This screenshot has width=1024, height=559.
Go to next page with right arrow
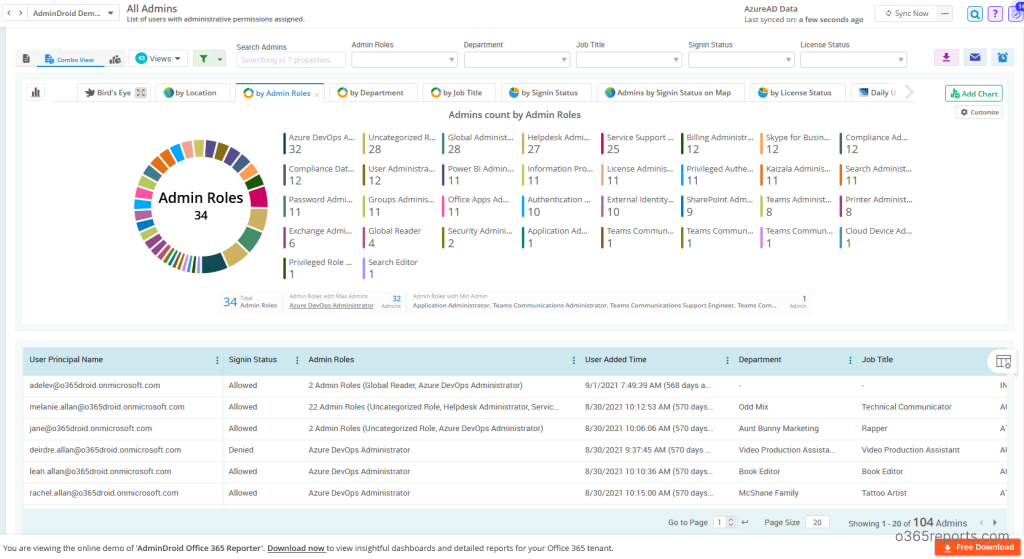tap(995, 523)
